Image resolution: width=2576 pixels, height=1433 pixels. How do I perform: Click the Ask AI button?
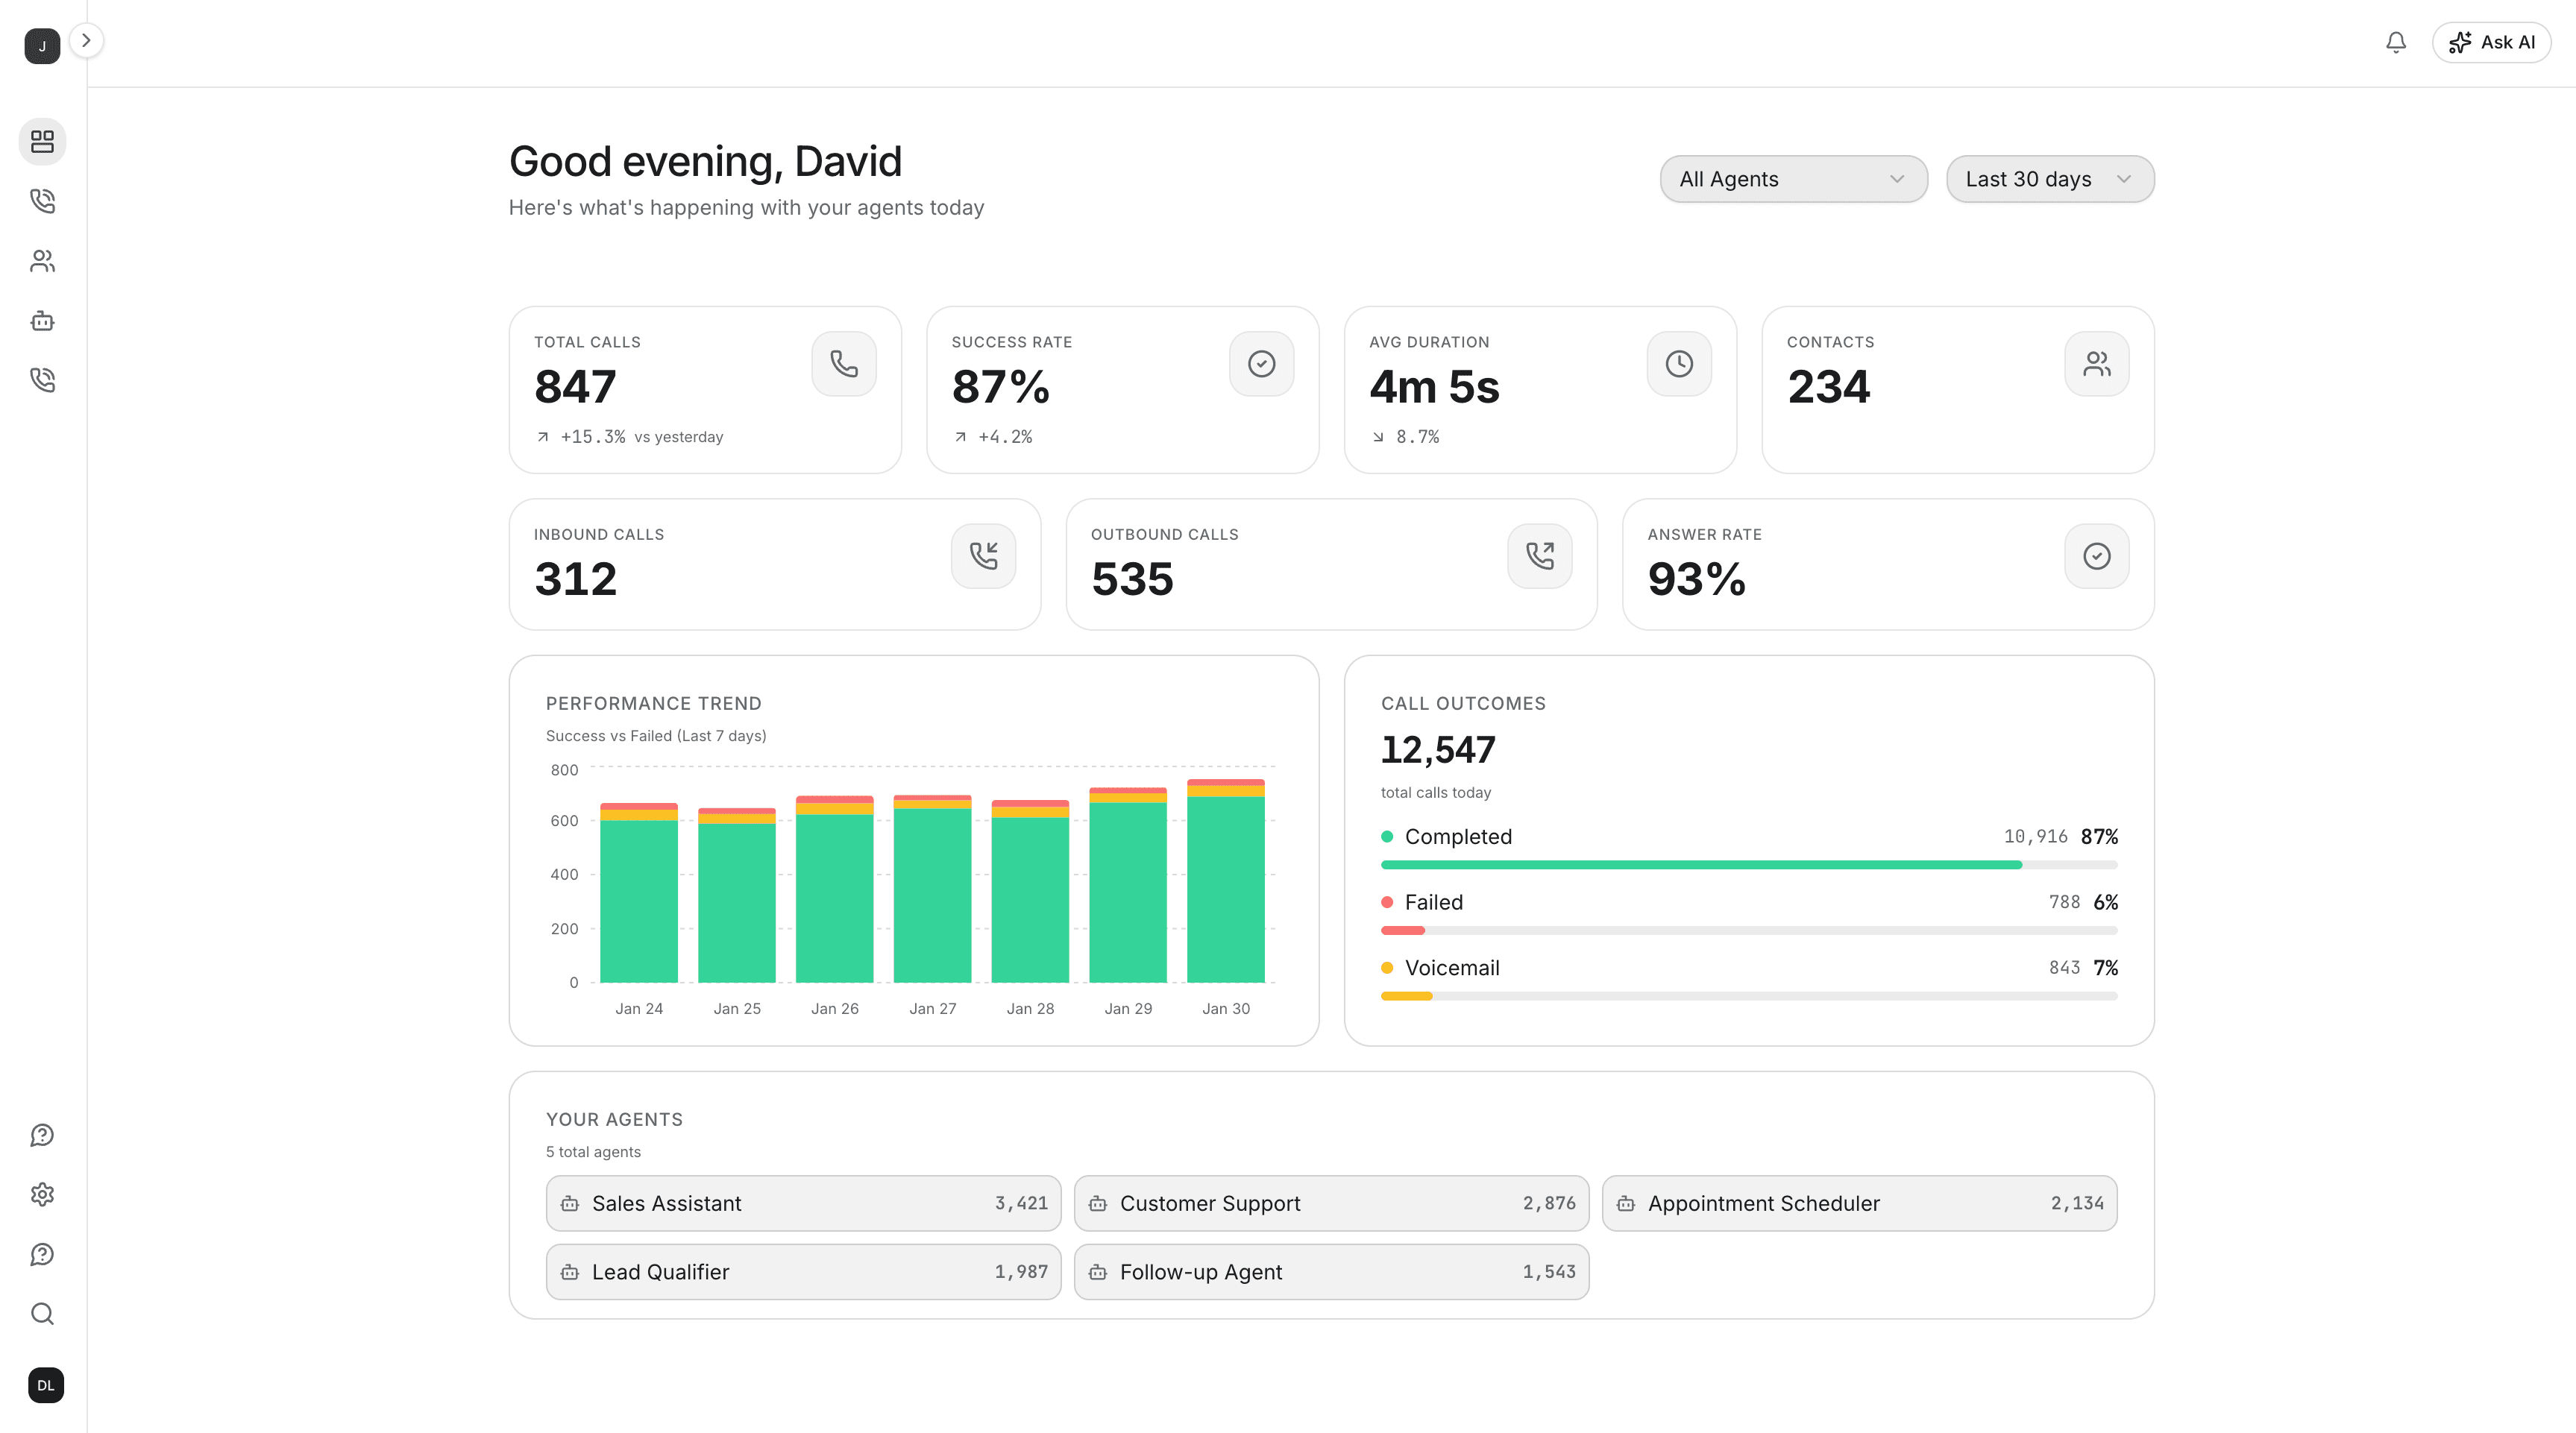(x=2491, y=42)
